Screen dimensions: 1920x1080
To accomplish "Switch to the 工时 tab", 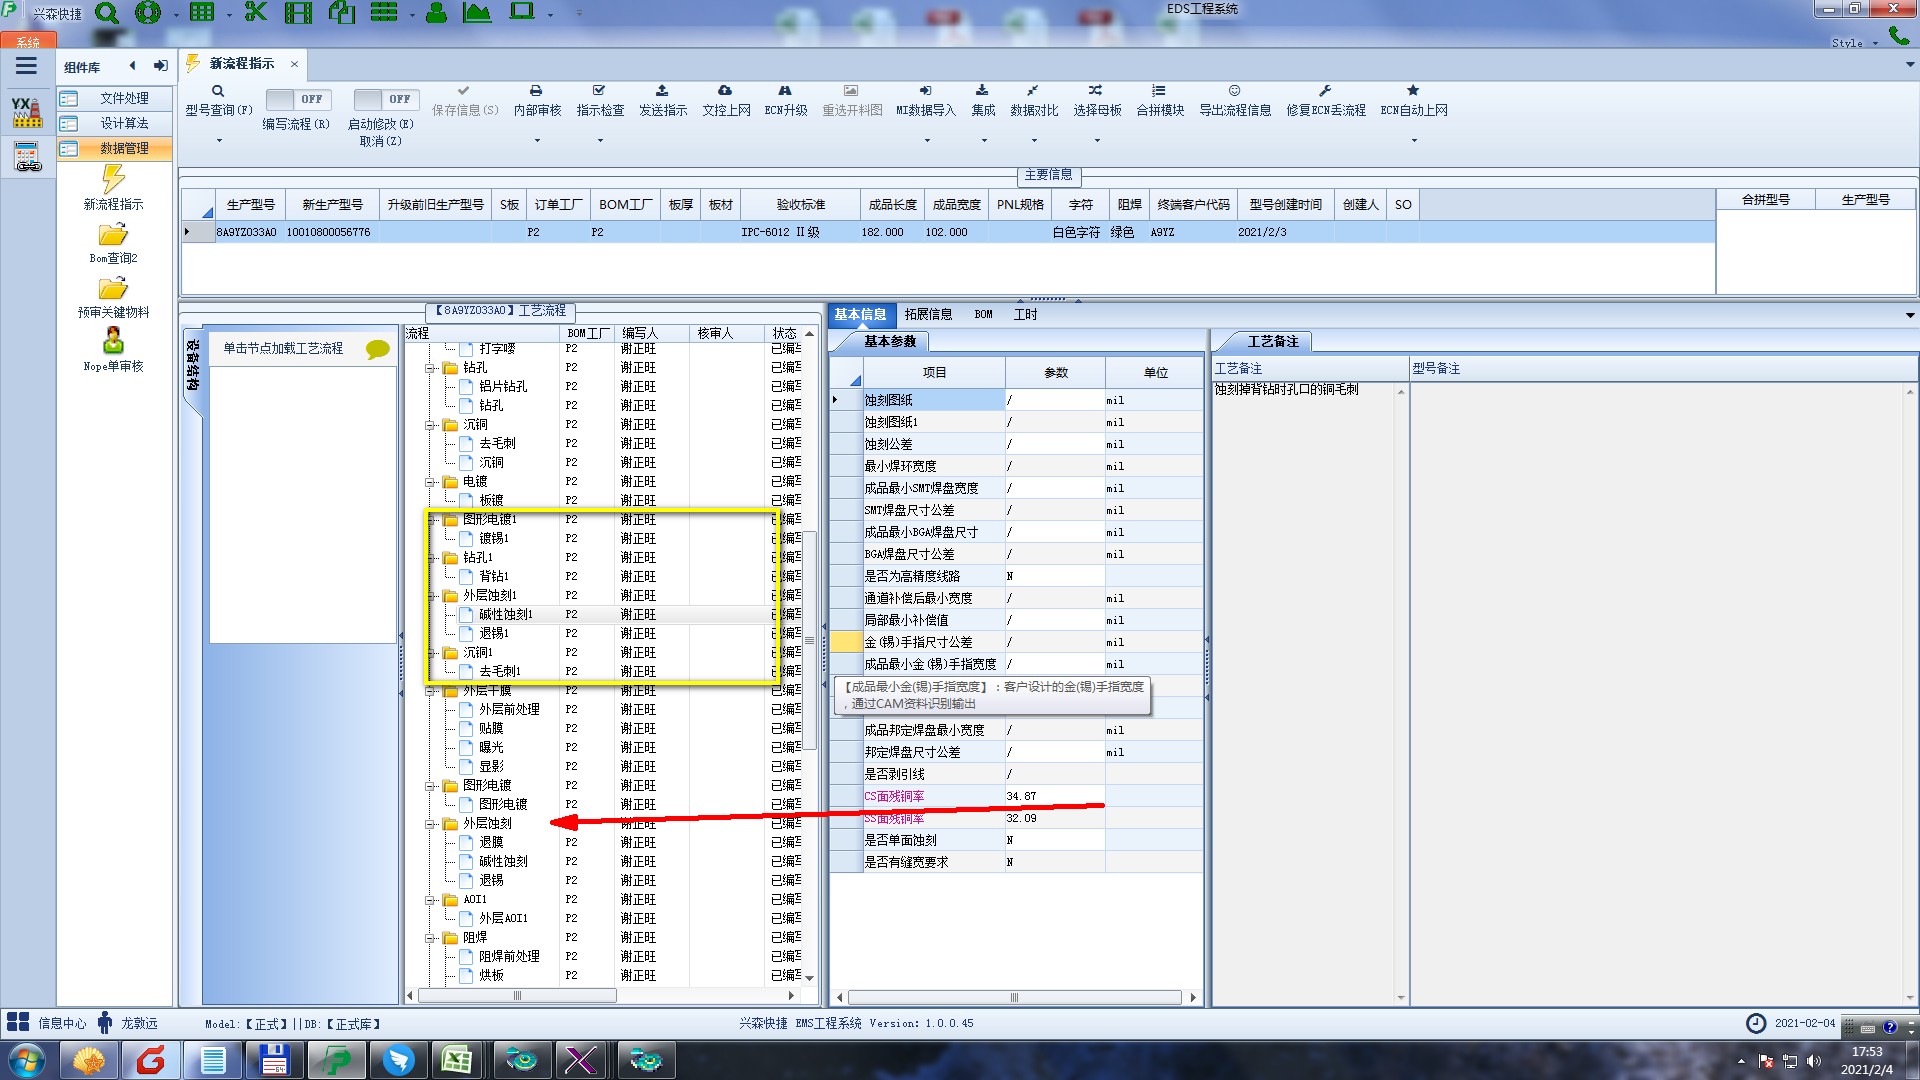I will click(x=1025, y=314).
